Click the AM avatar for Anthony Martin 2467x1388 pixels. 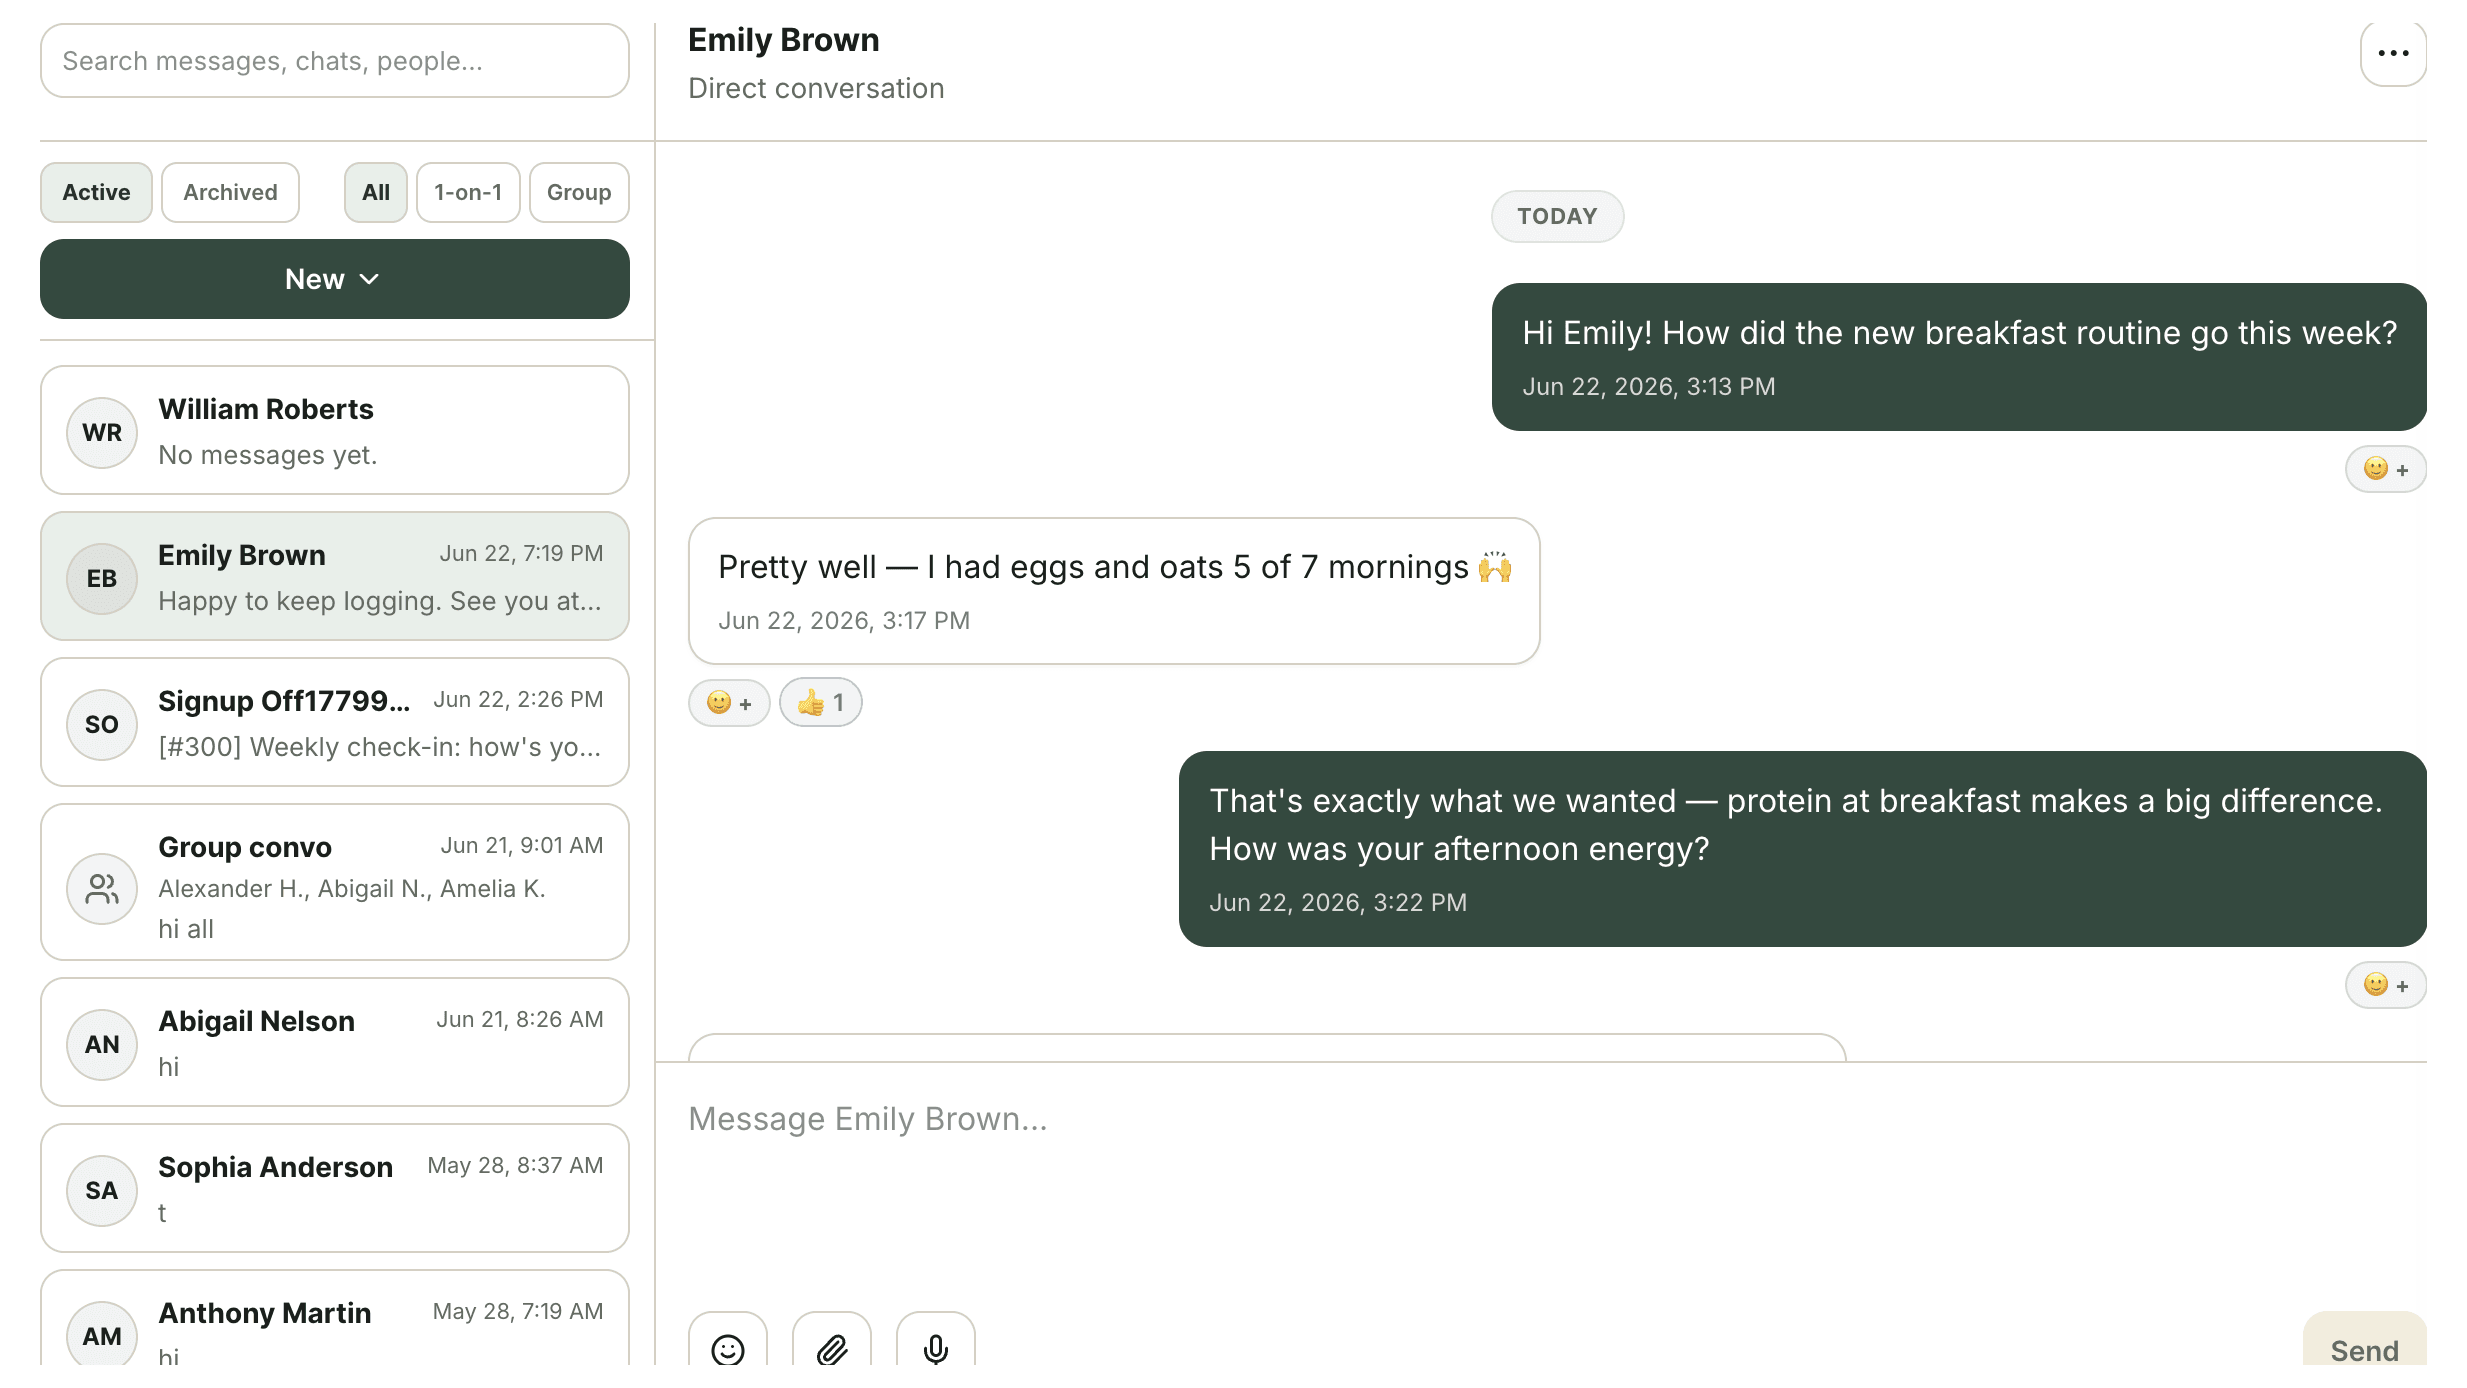(102, 1335)
